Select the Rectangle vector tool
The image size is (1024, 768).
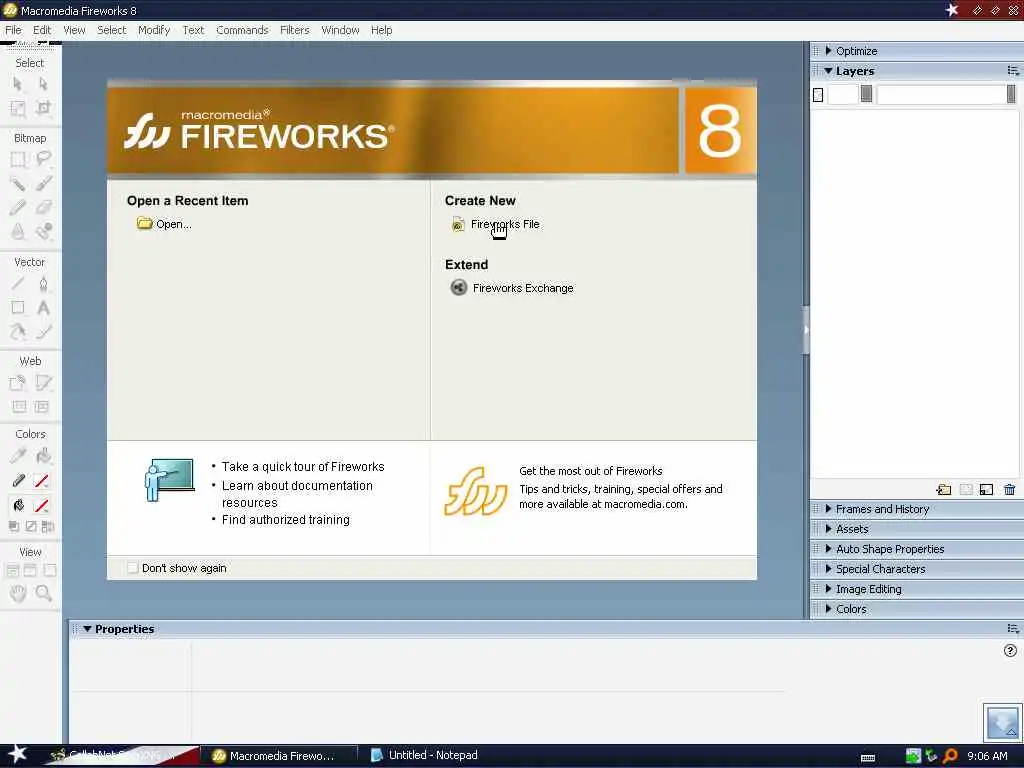[18, 308]
